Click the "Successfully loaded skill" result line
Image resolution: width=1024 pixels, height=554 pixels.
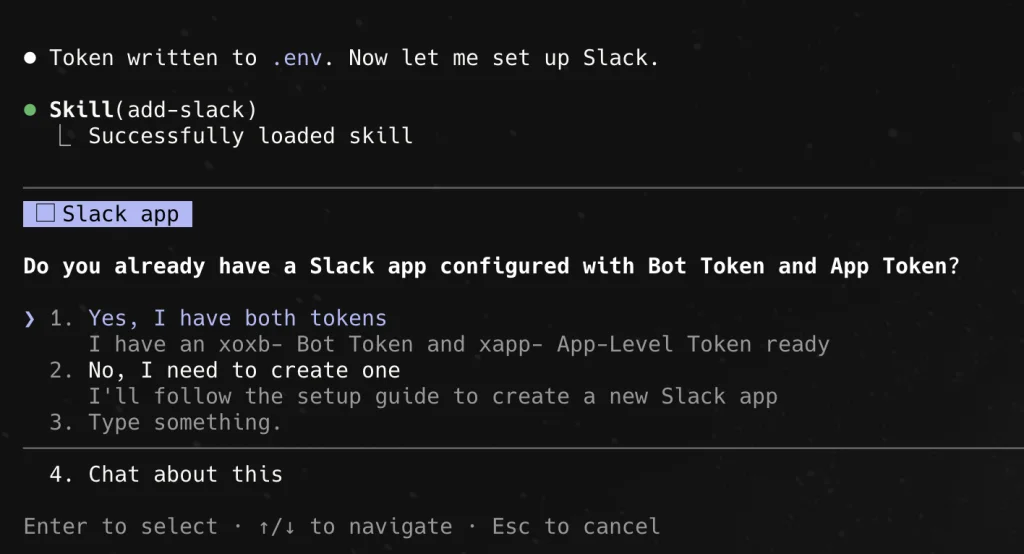click(x=250, y=137)
